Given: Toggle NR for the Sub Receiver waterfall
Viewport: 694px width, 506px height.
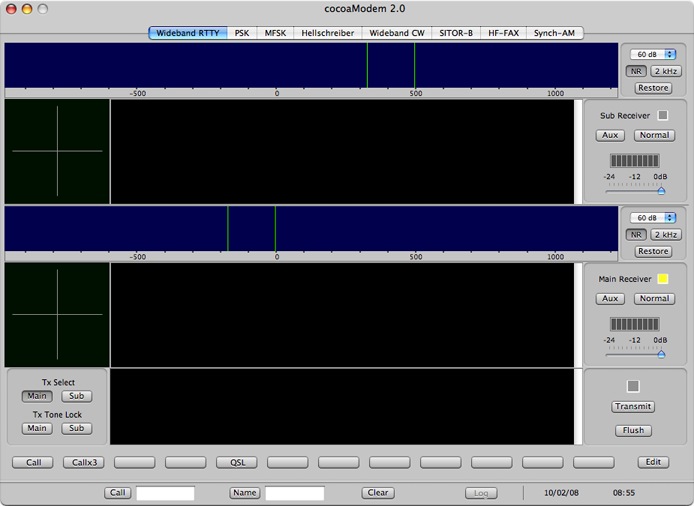Looking at the screenshot, I should tap(636, 71).
